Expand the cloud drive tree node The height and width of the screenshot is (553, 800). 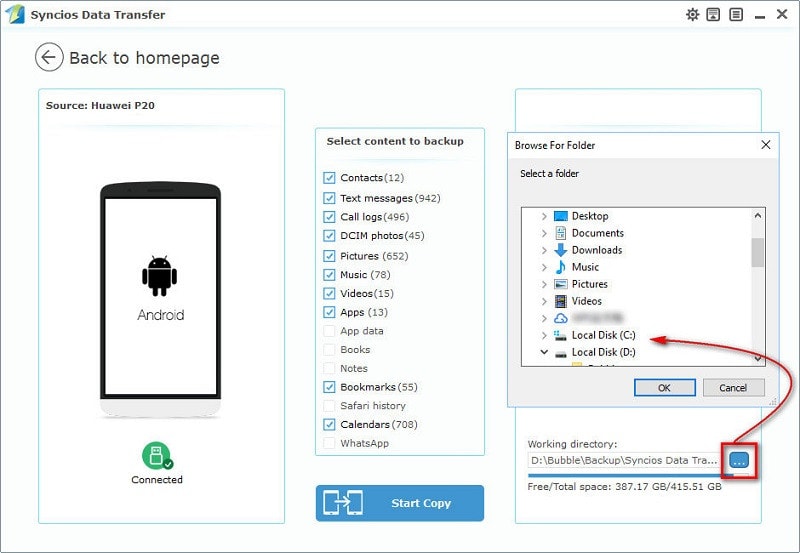click(x=544, y=318)
